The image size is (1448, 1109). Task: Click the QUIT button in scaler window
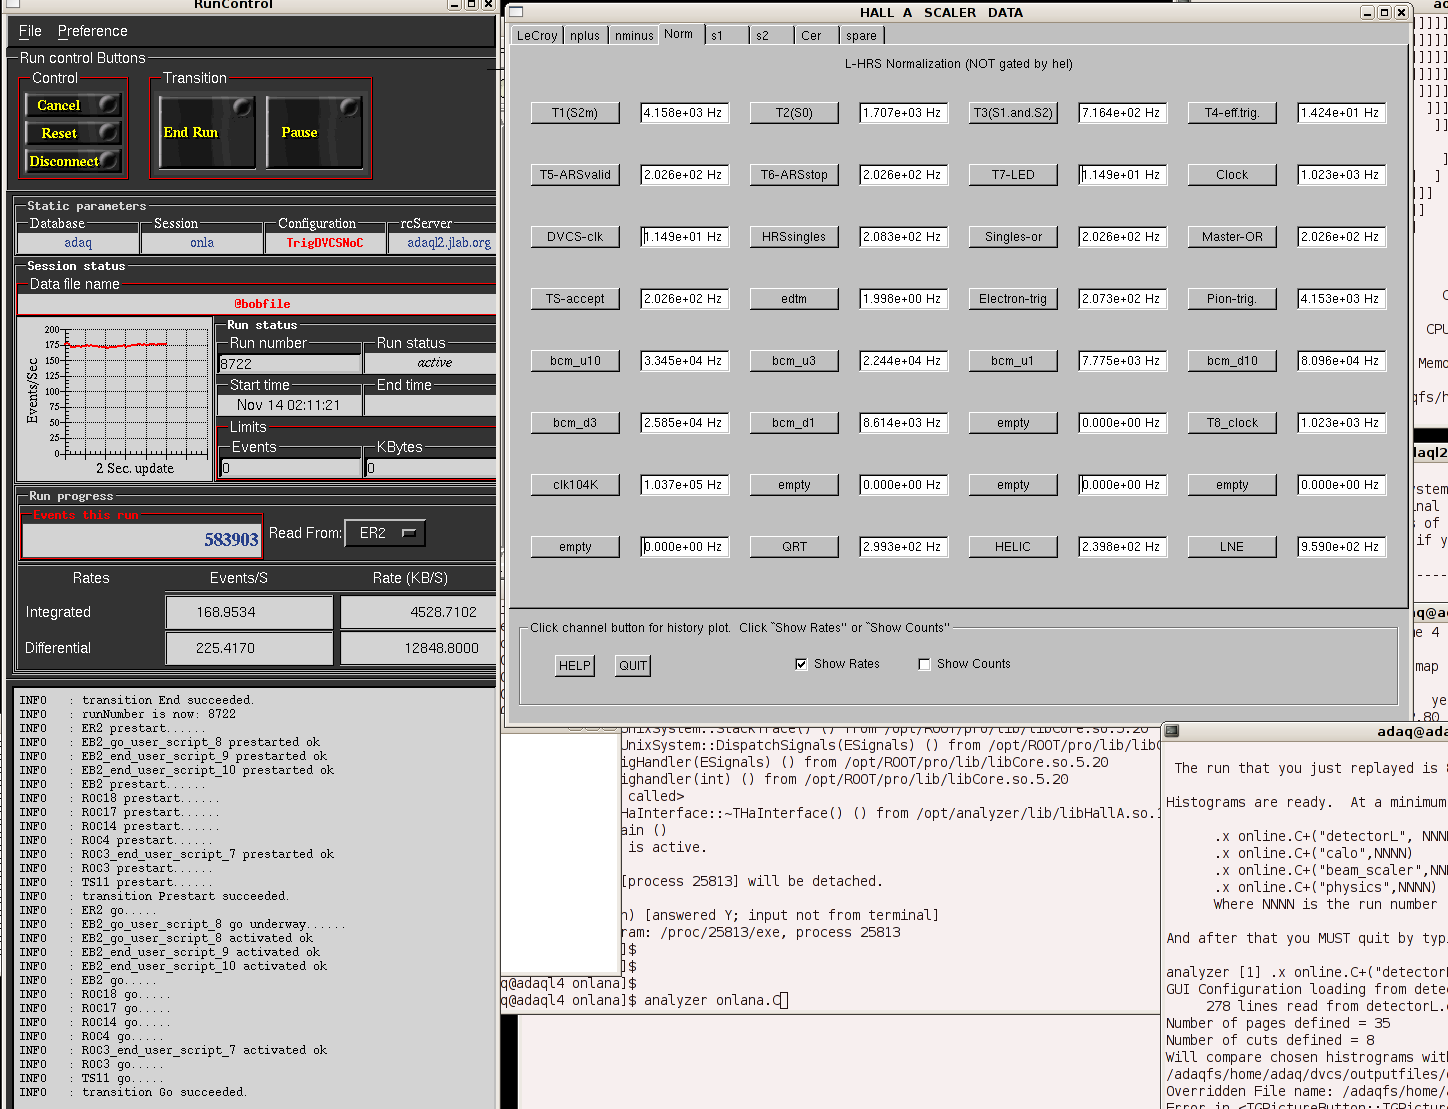[633, 666]
